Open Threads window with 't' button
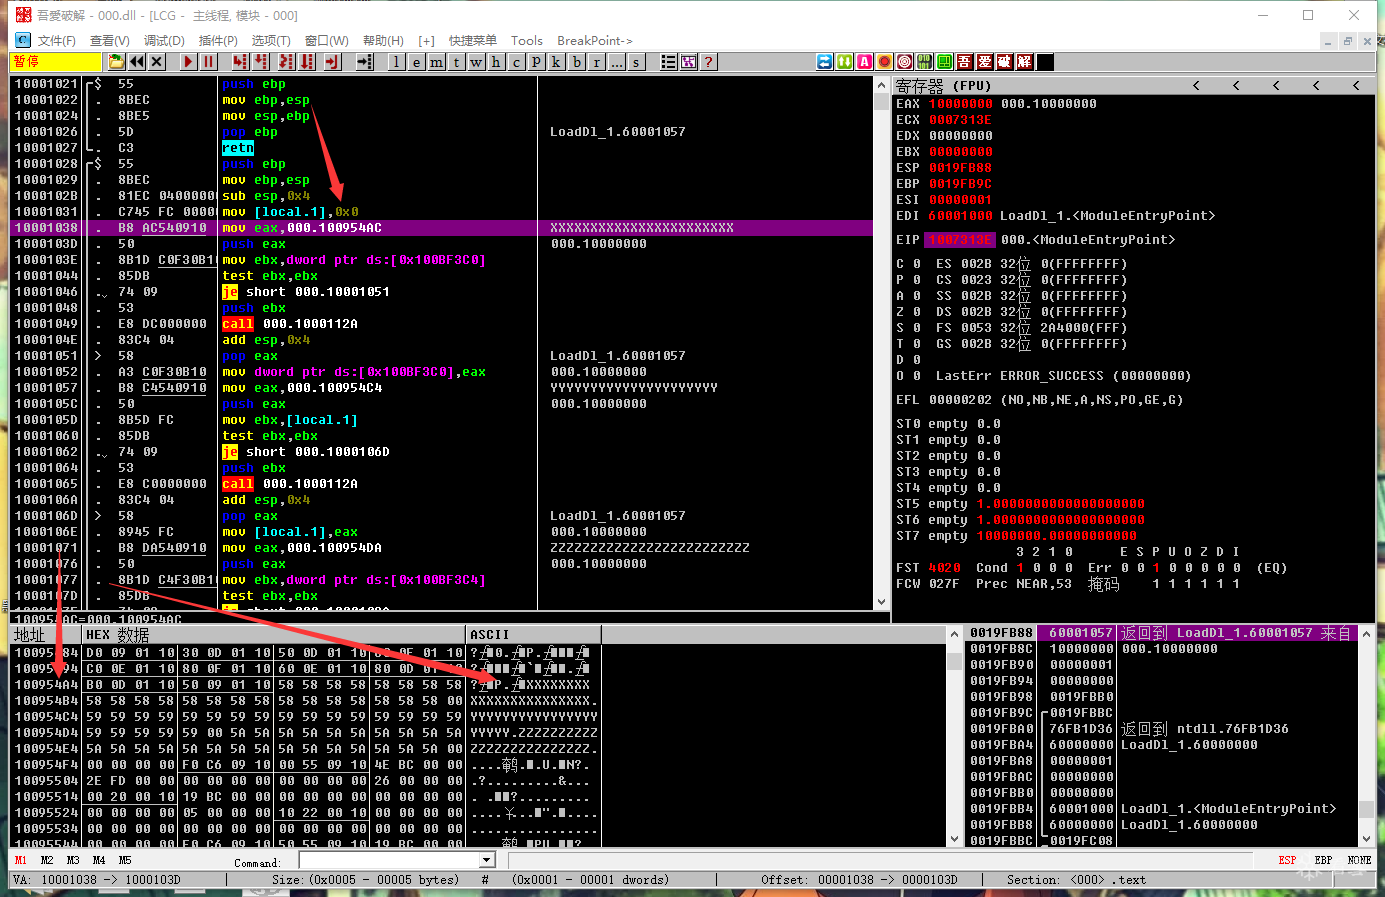Viewport: 1385px width, 897px height. pos(457,62)
